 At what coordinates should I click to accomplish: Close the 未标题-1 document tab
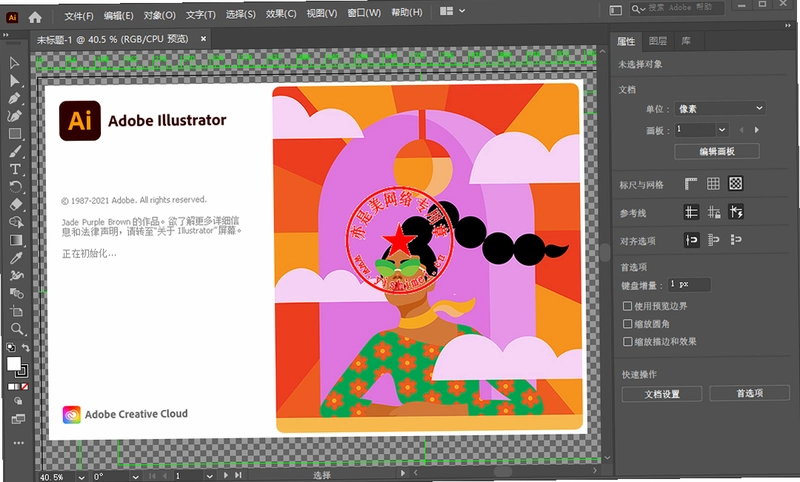coord(203,38)
